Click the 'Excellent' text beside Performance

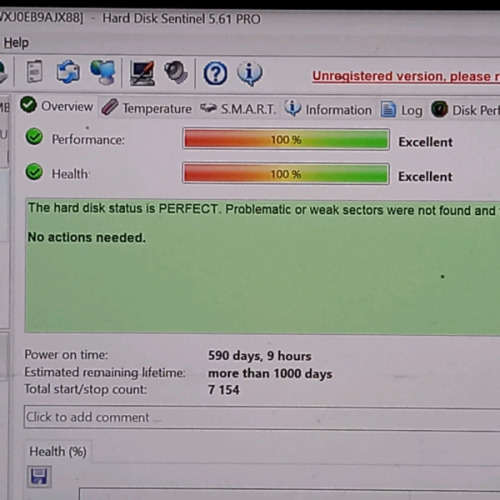[426, 142]
